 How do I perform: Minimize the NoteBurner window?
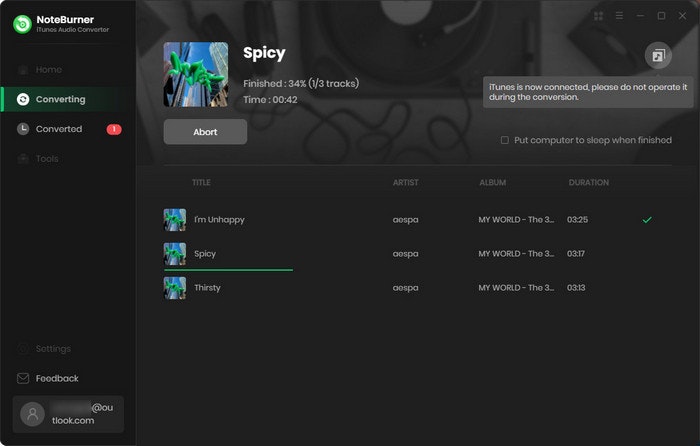(640, 16)
